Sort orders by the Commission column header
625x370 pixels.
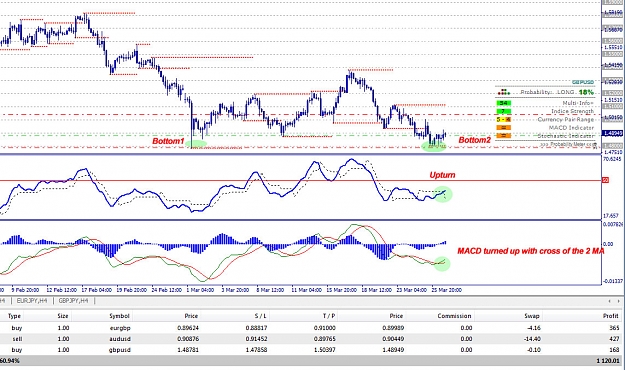tap(454, 316)
